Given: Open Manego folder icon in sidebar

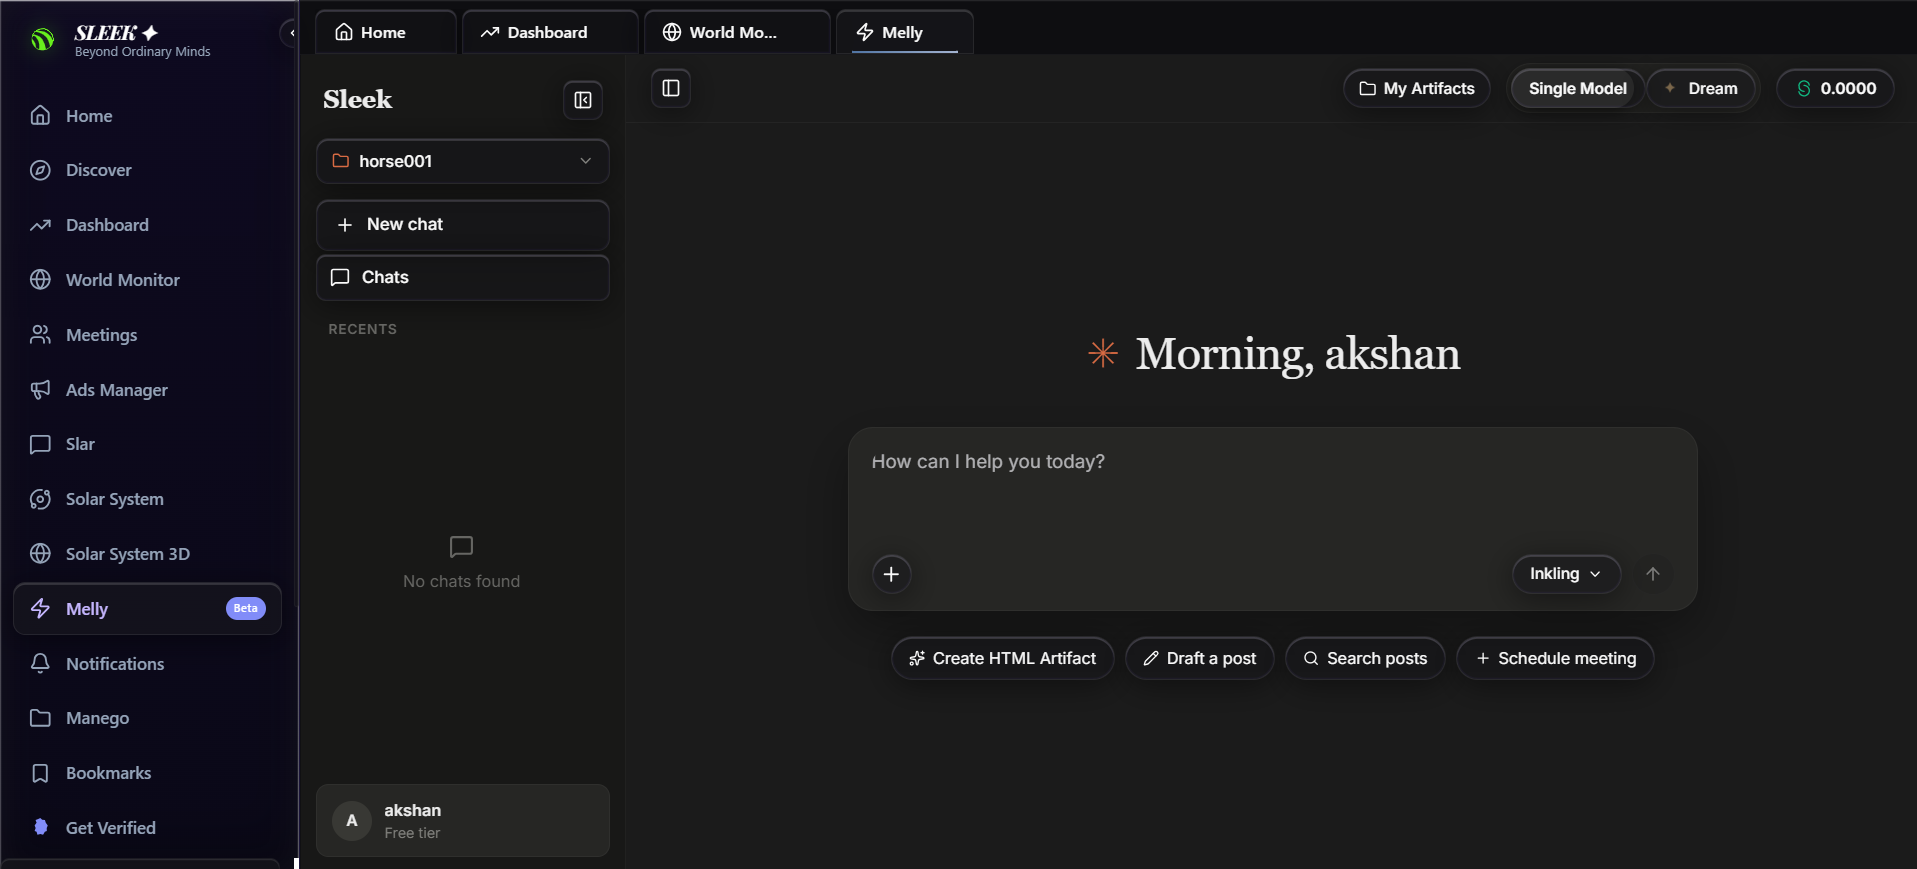Looking at the screenshot, I should [x=40, y=718].
